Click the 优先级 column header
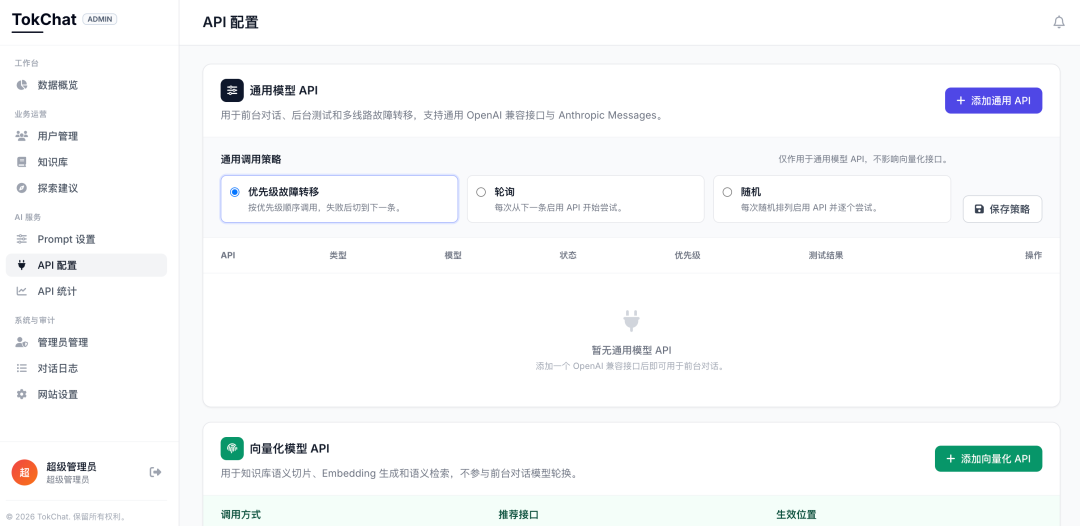This screenshot has height=526, width=1080. click(687, 255)
